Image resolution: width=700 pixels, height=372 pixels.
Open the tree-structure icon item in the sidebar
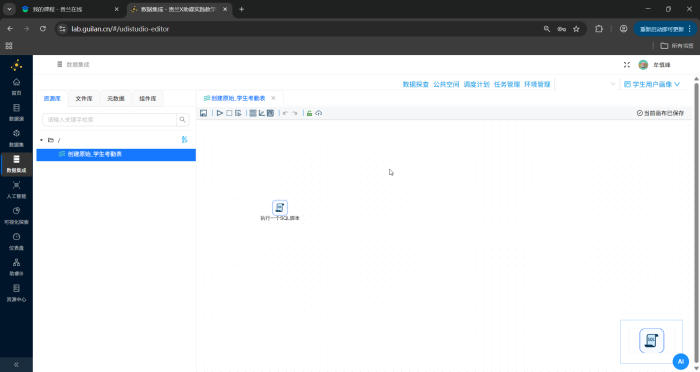[x=17, y=267]
